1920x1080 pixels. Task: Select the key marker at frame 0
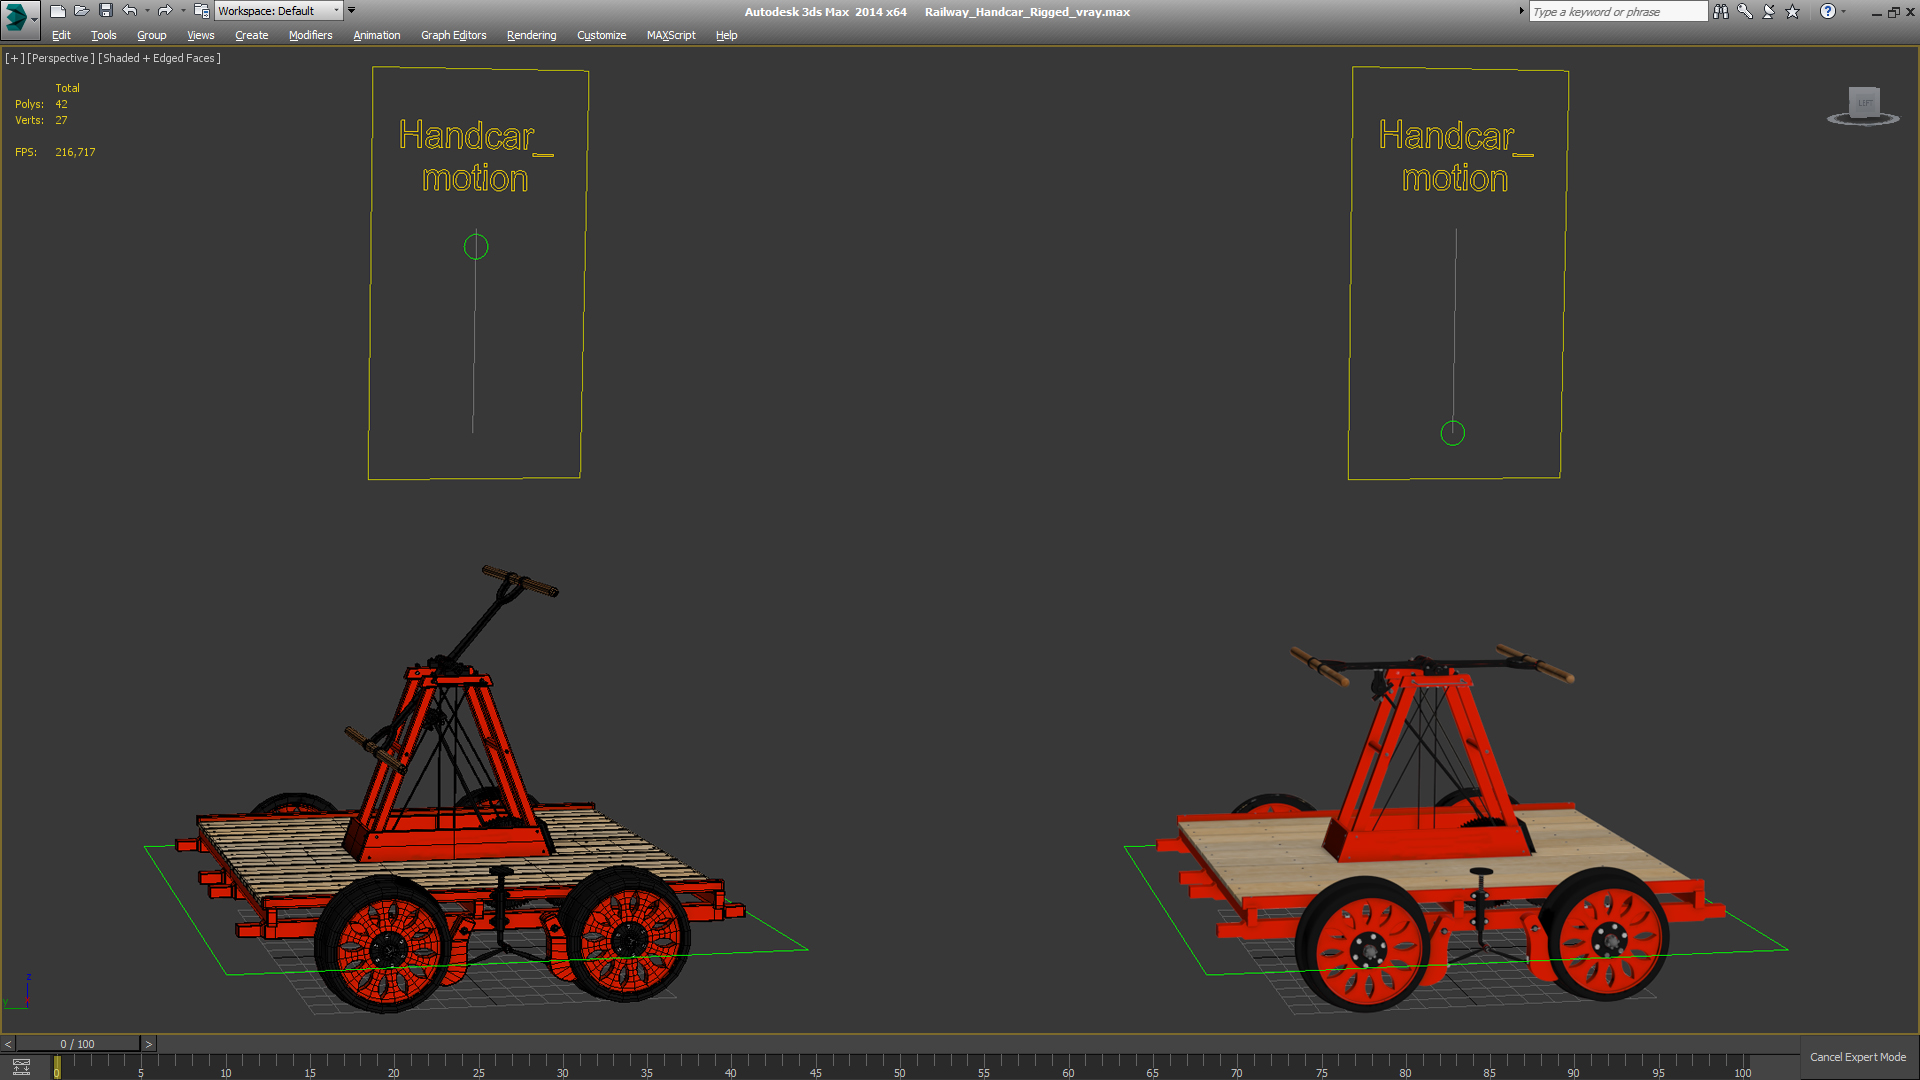[x=57, y=1067]
